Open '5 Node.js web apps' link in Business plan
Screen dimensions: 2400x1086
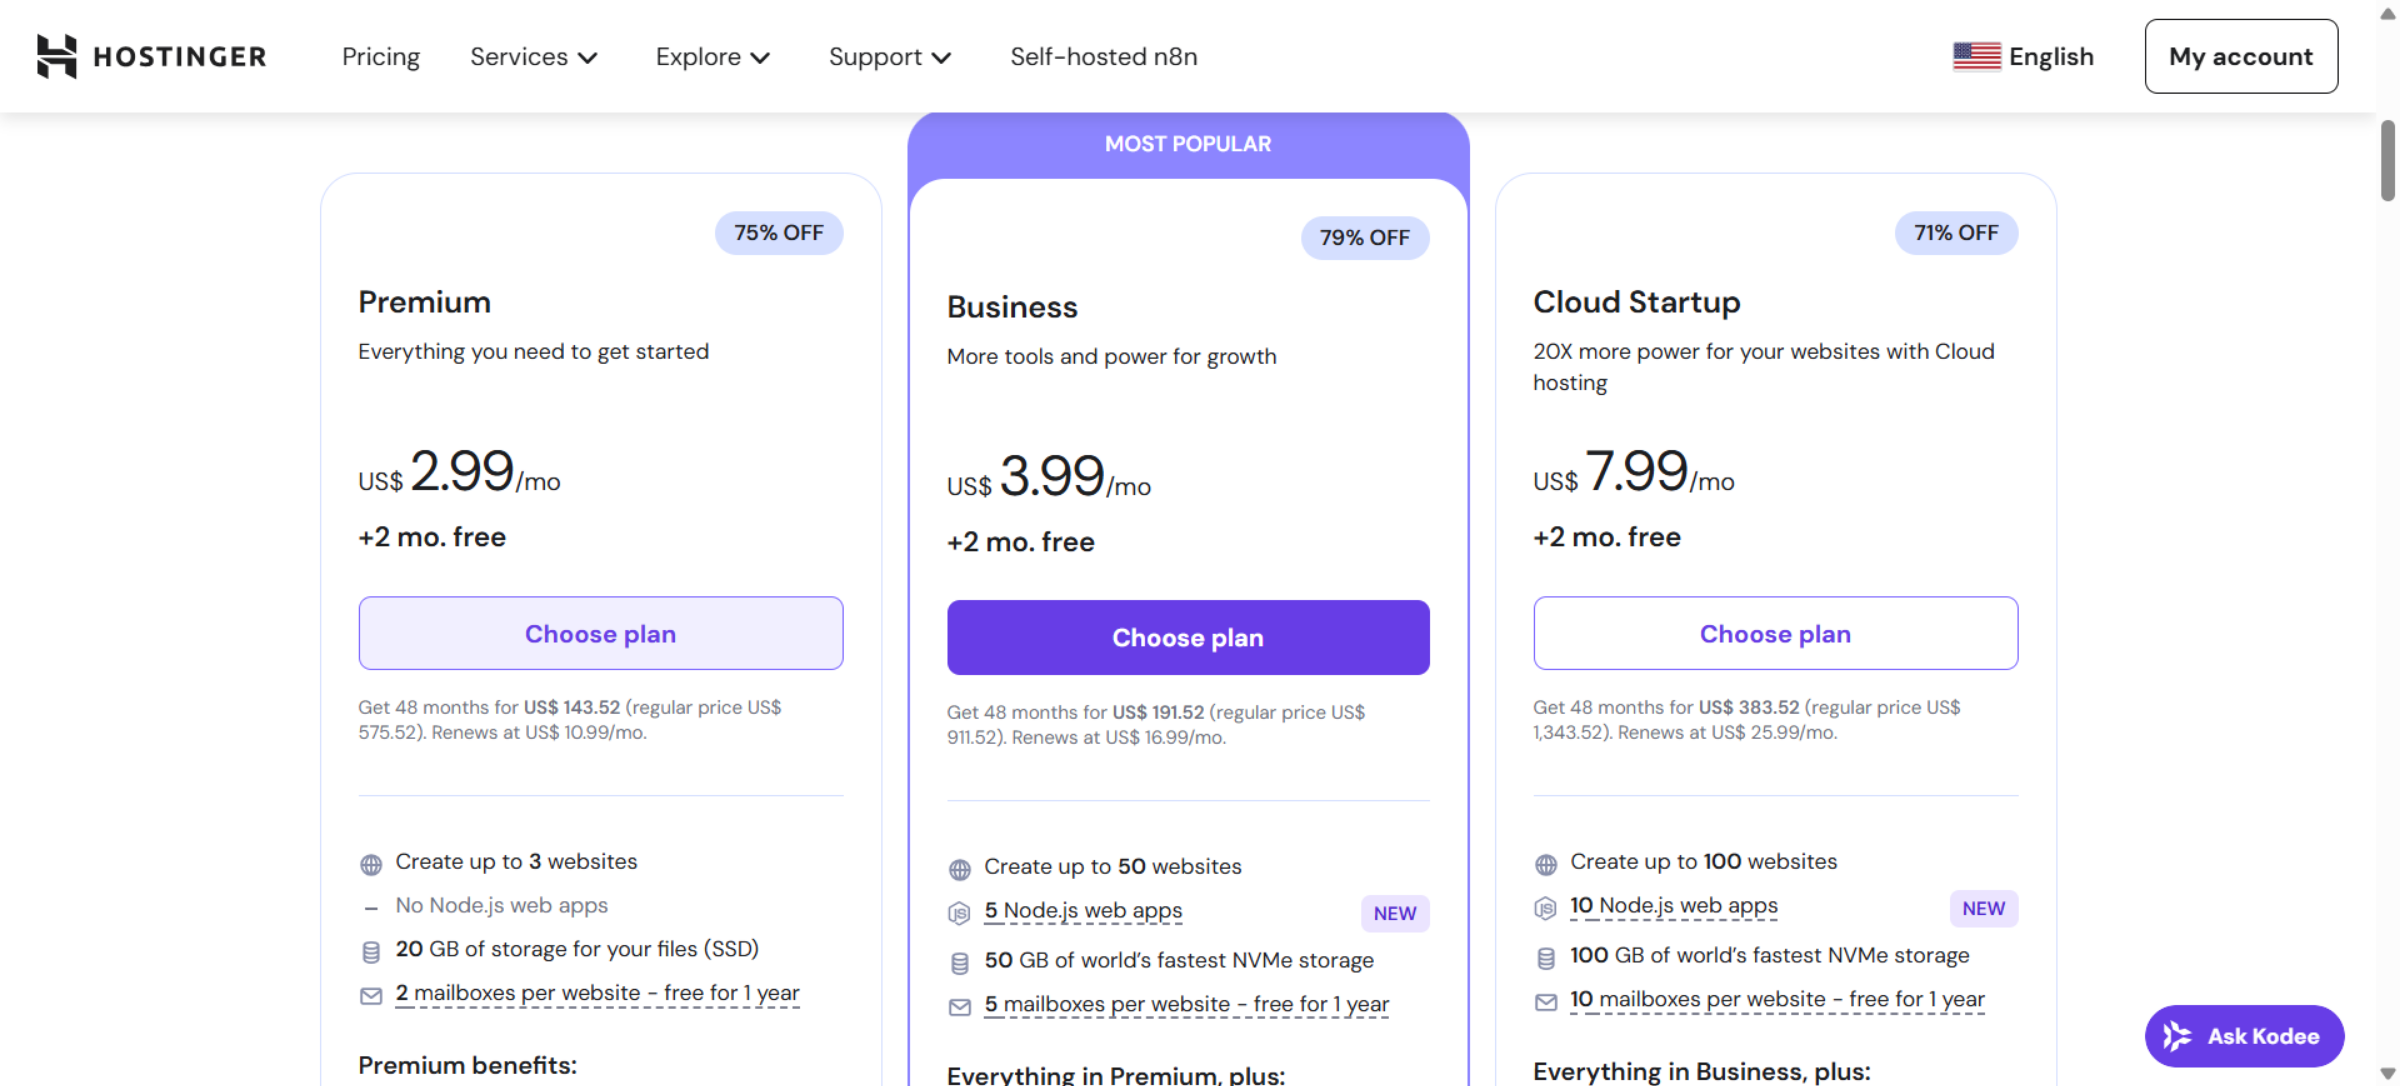tap(1083, 911)
